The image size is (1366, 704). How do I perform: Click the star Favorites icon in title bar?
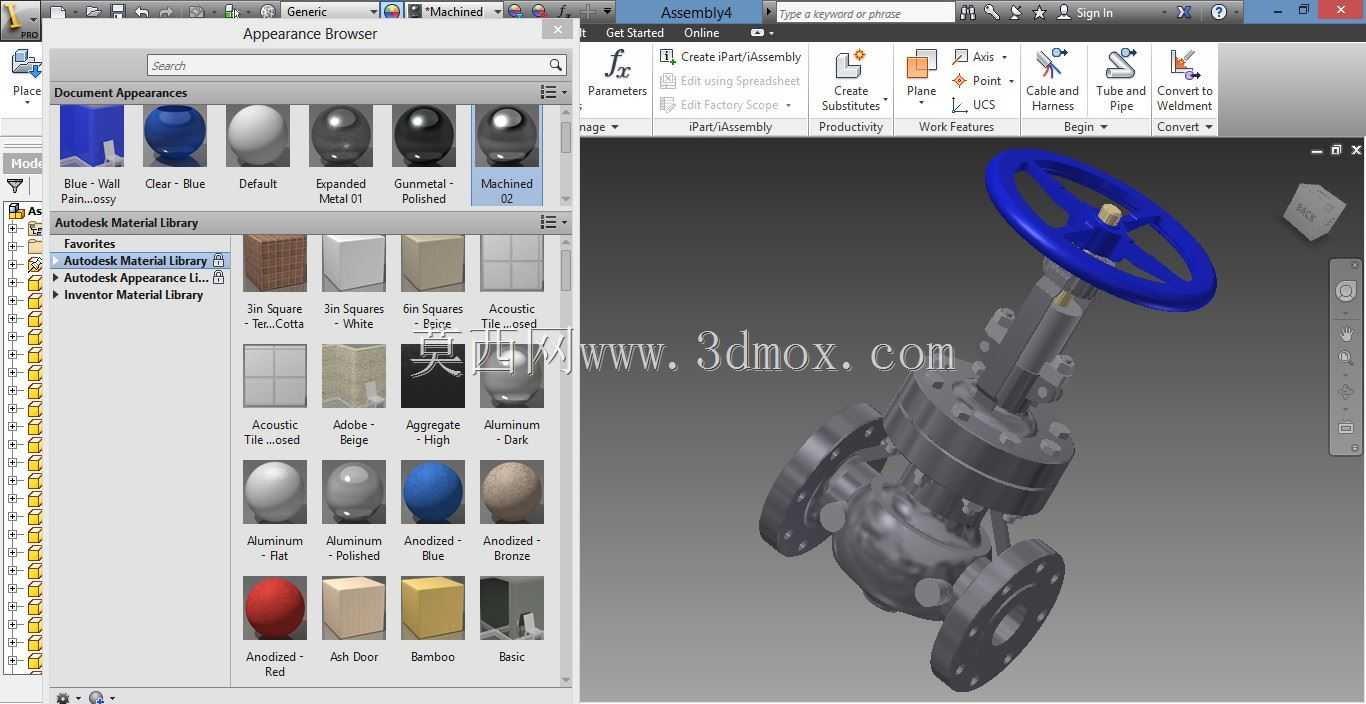point(1040,12)
